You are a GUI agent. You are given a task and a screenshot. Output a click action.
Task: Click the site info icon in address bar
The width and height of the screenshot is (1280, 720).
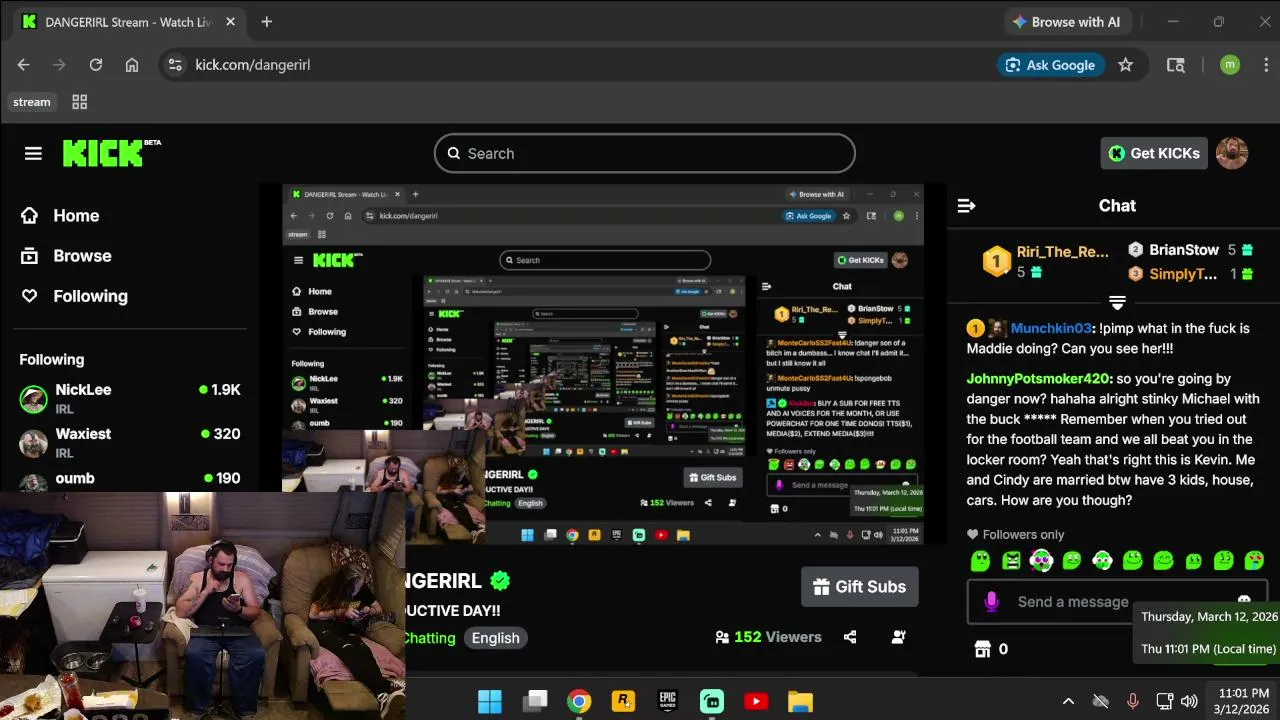[175, 65]
